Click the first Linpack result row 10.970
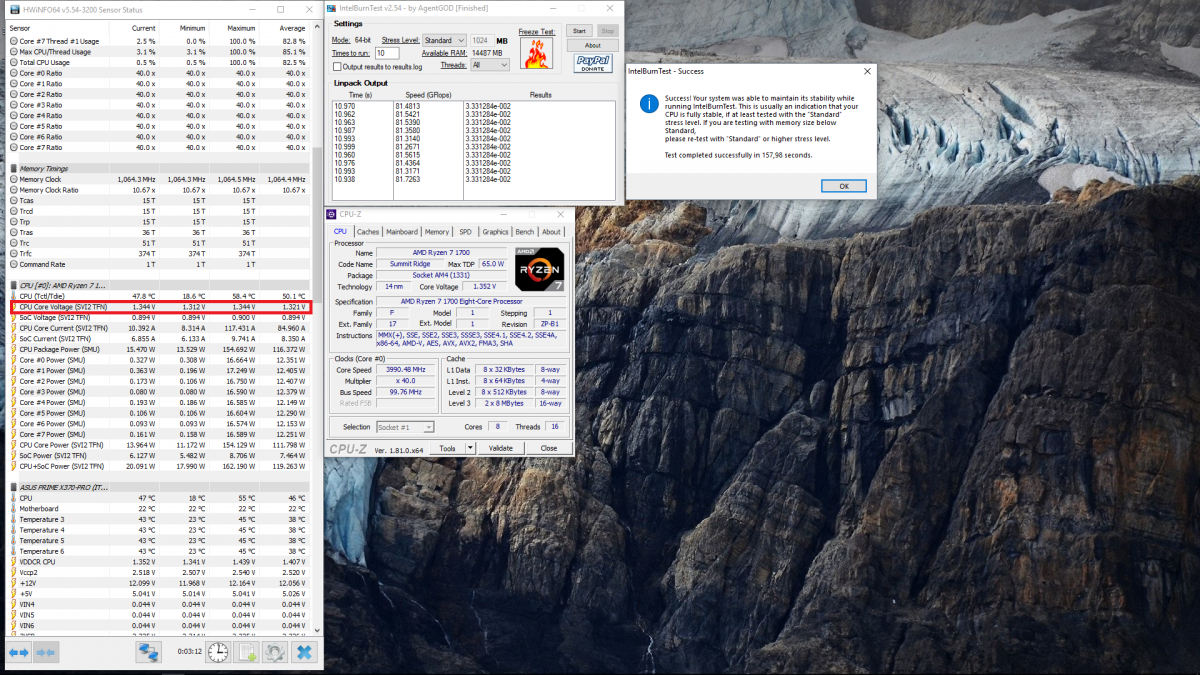 click(x=472, y=106)
